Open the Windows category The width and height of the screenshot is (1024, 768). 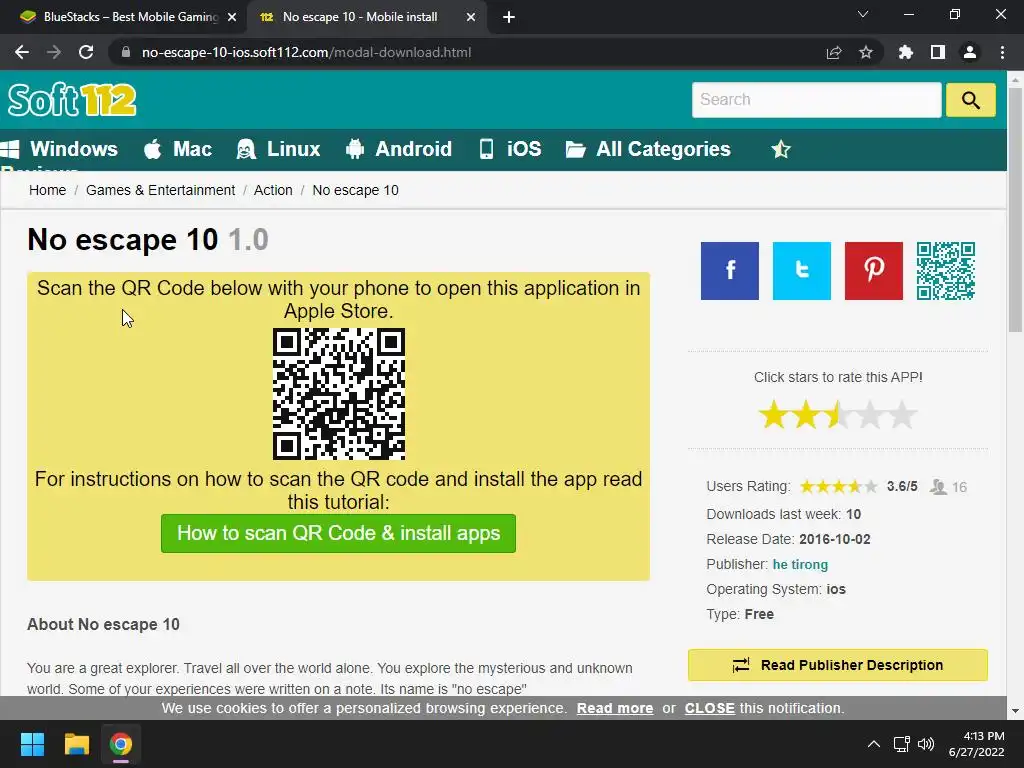tap(59, 149)
